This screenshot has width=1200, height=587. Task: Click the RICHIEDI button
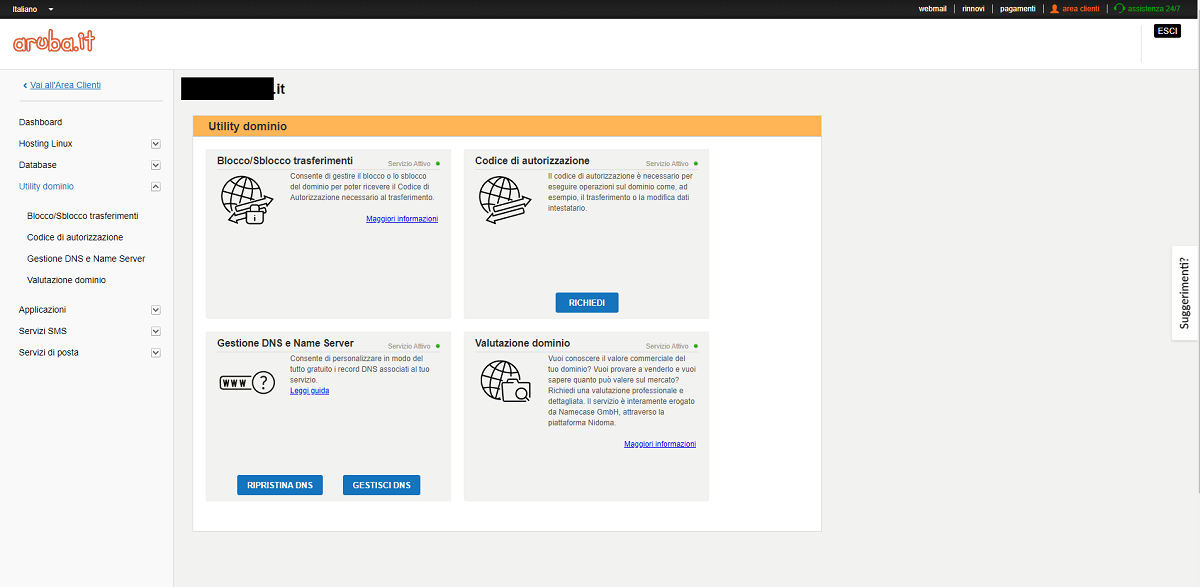click(587, 302)
